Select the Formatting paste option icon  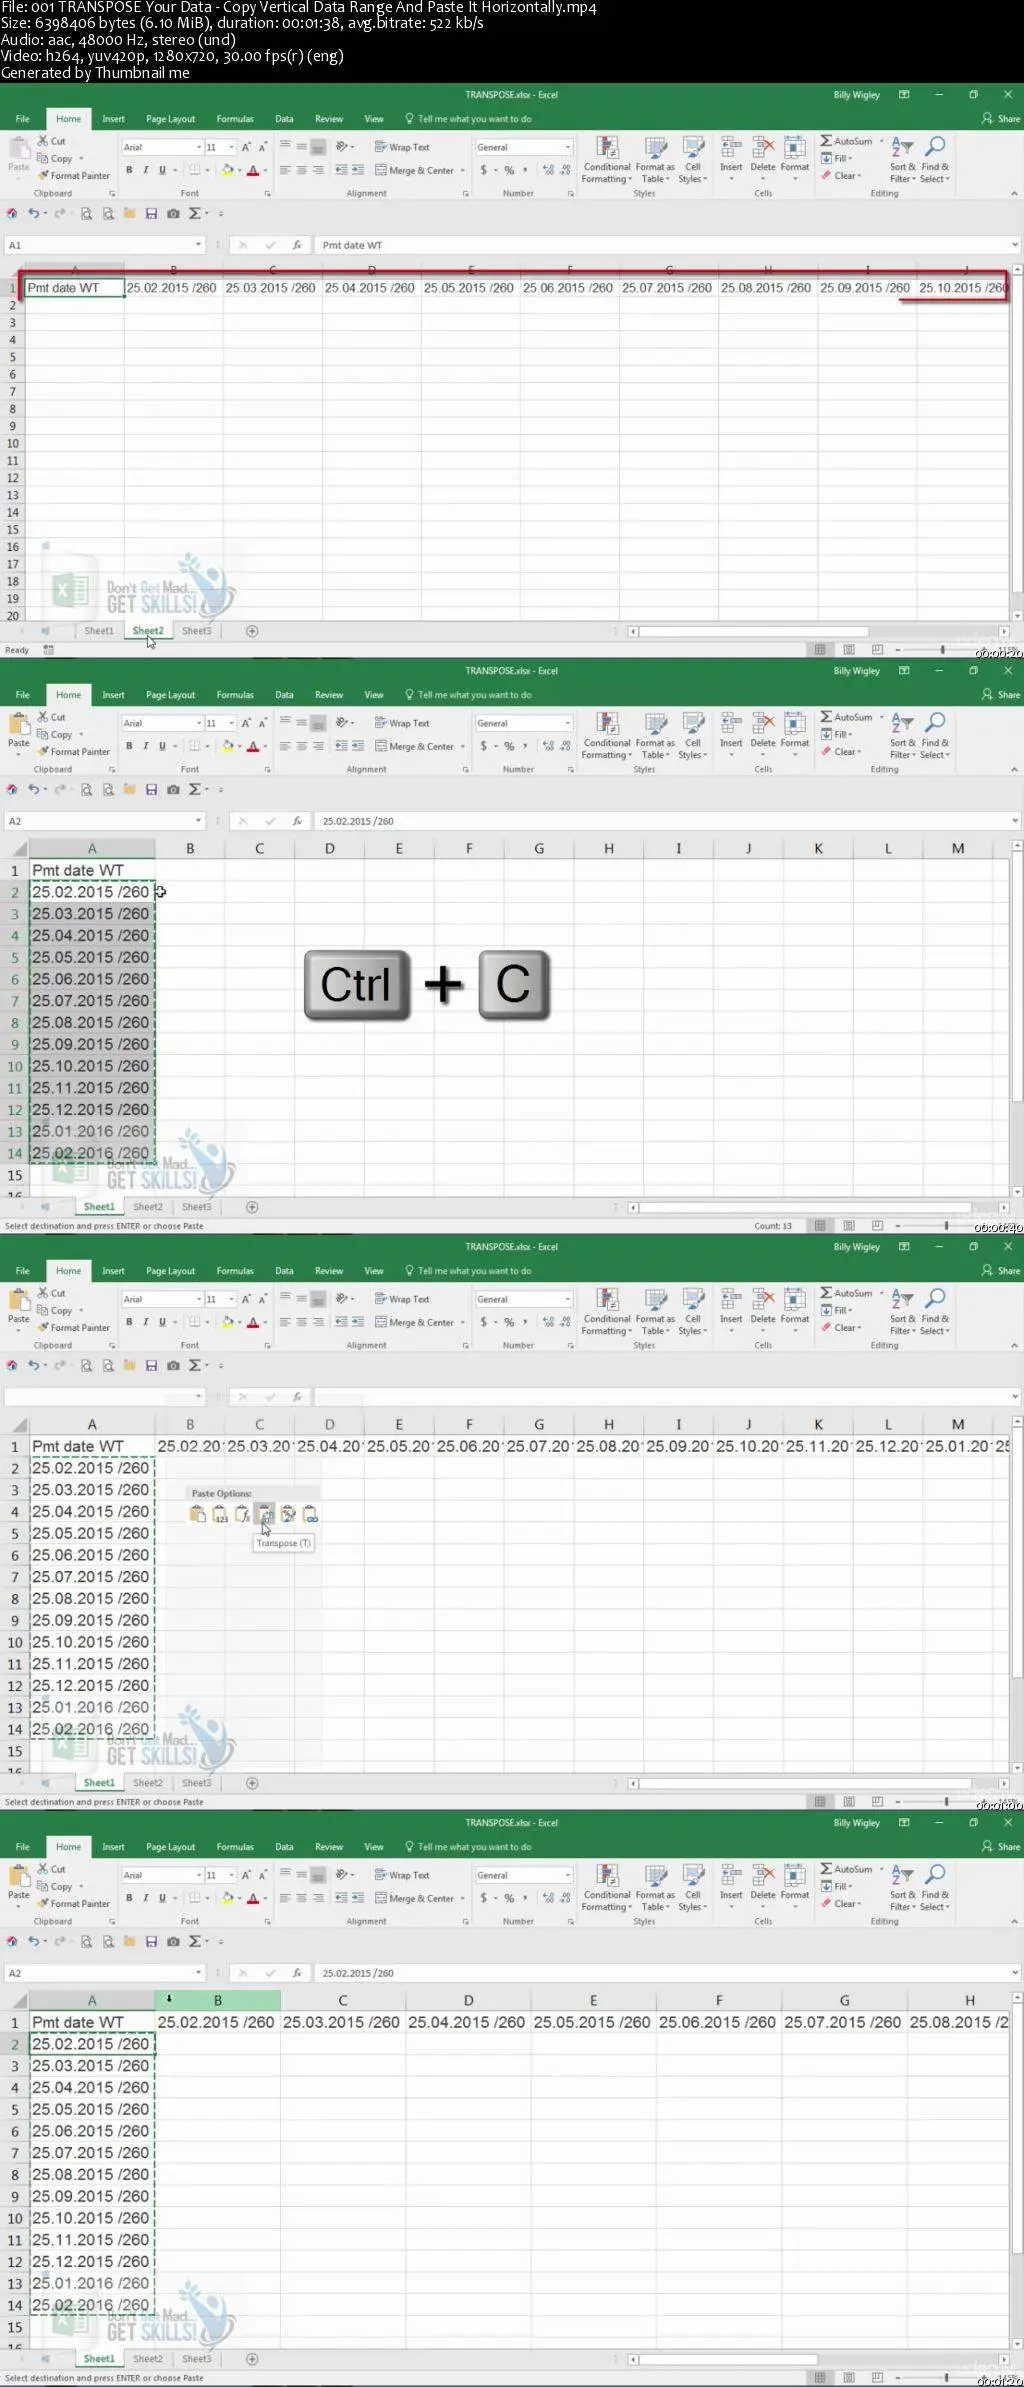pos(288,1514)
